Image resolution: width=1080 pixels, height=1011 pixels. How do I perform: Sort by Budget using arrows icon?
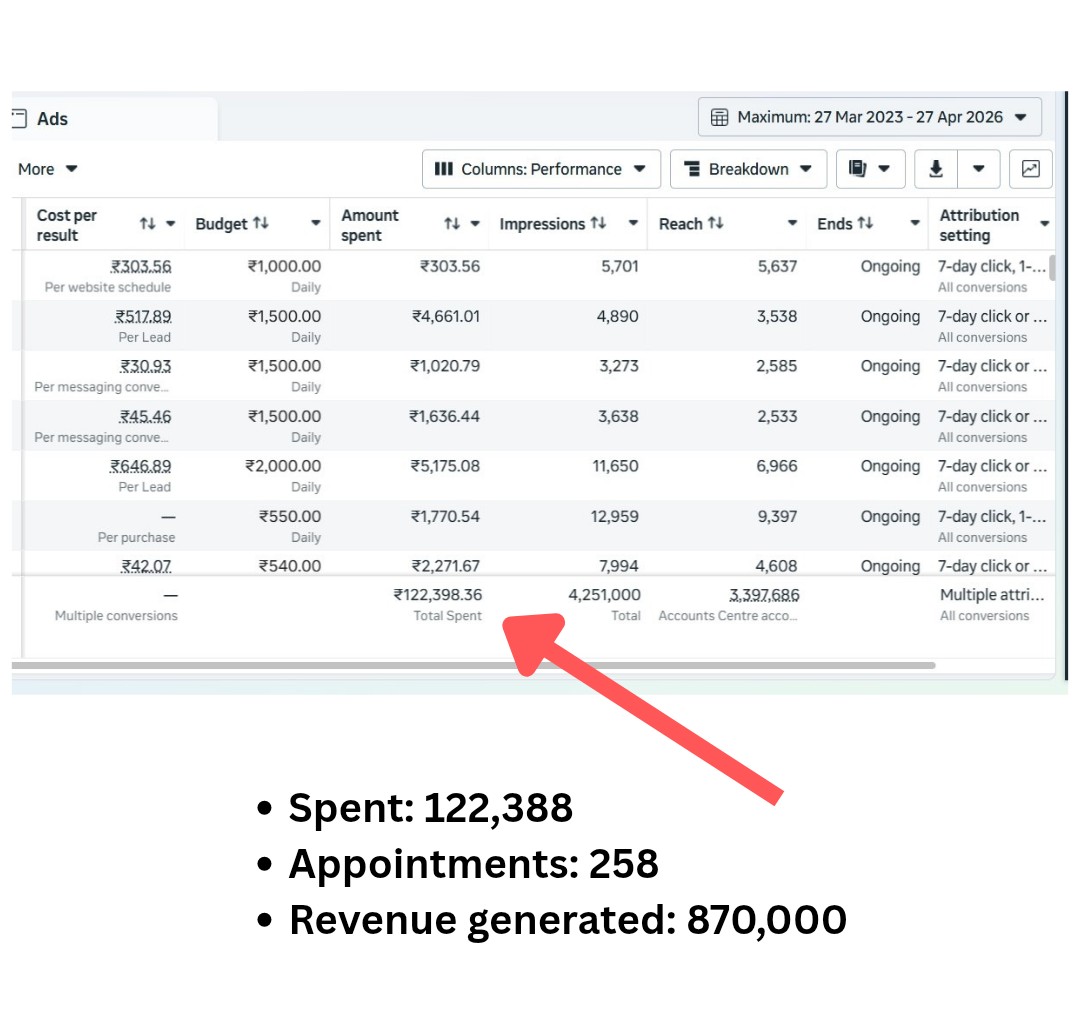(261, 224)
